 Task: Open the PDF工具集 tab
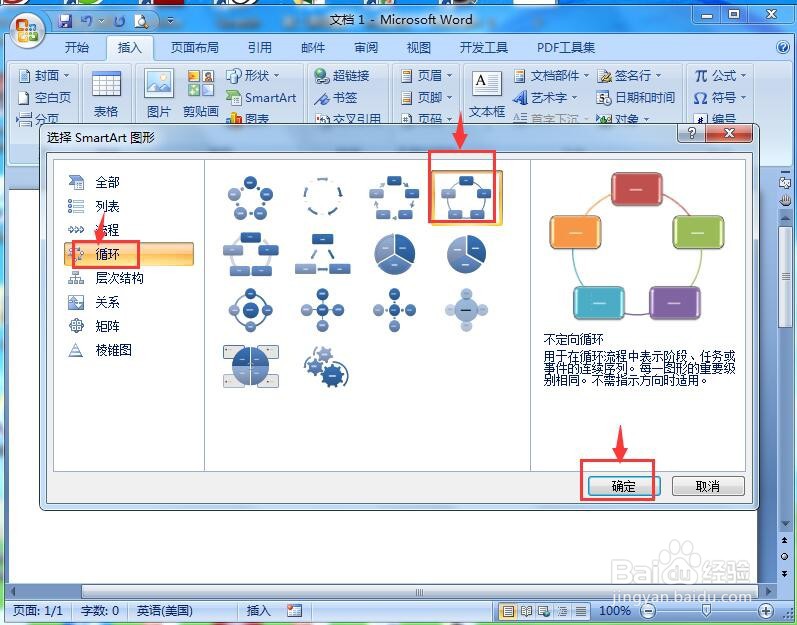tap(566, 48)
